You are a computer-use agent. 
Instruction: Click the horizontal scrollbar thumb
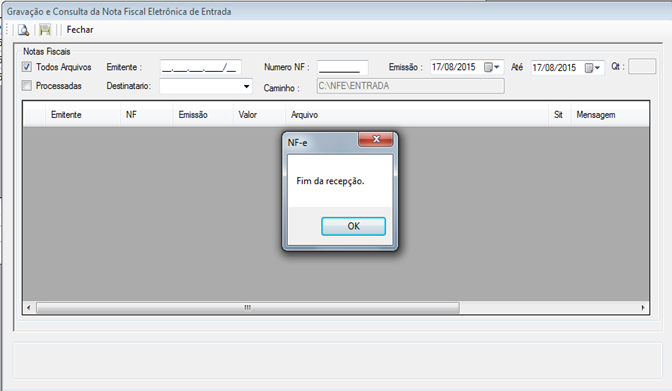pyautogui.click(x=248, y=307)
